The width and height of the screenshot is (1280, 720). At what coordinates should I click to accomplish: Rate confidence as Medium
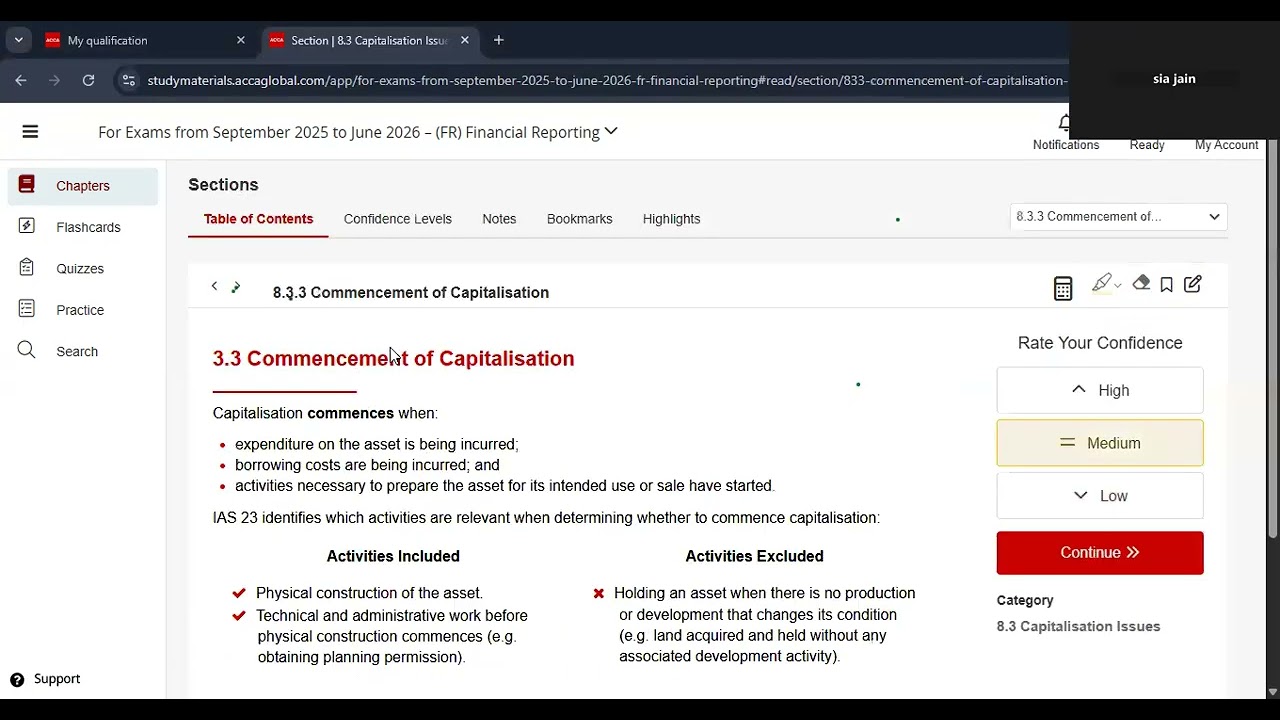1100,443
